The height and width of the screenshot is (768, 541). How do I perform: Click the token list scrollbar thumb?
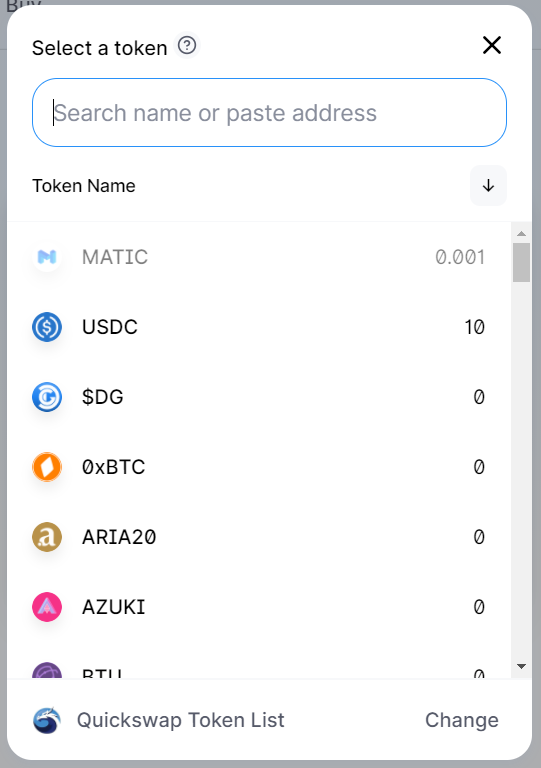click(521, 263)
